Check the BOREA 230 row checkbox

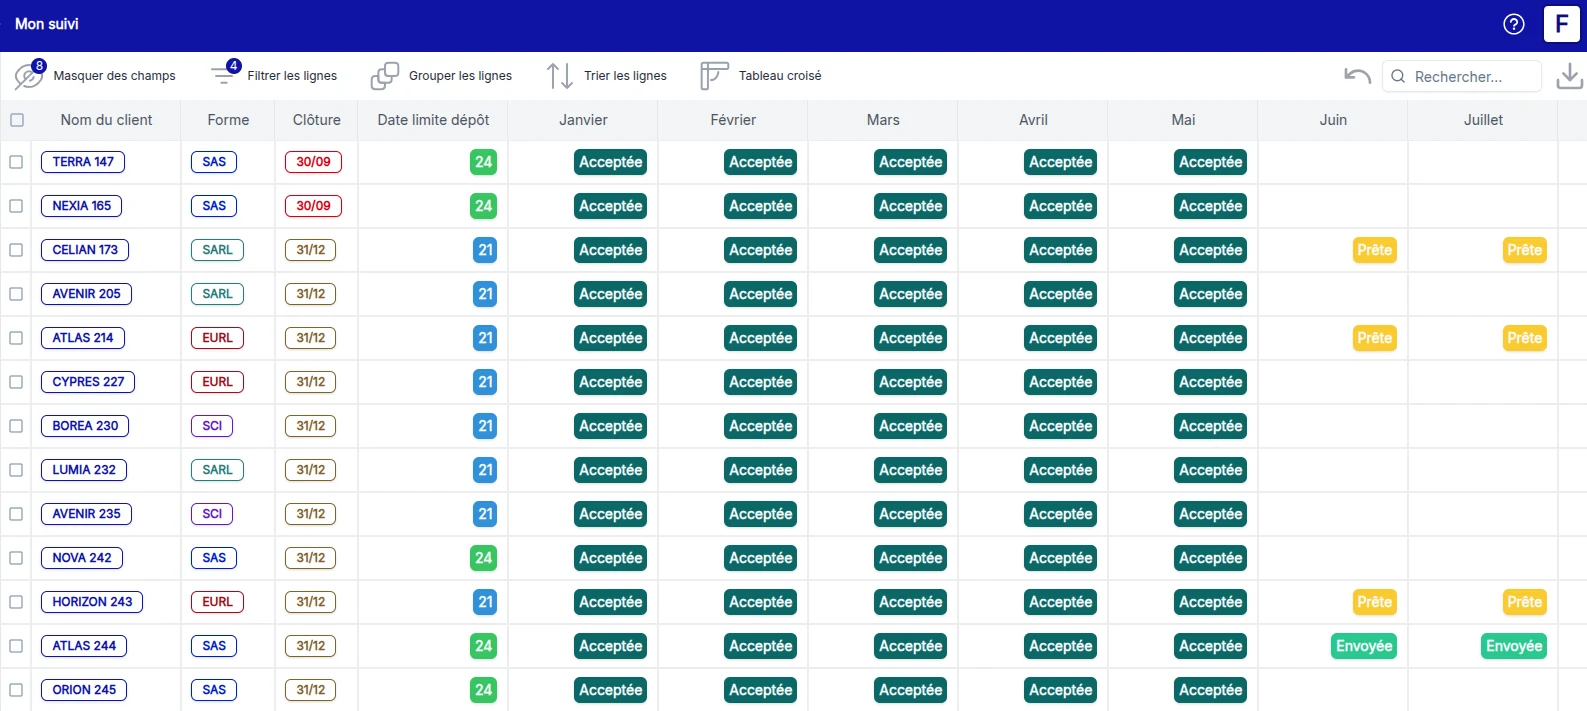(x=16, y=426)
